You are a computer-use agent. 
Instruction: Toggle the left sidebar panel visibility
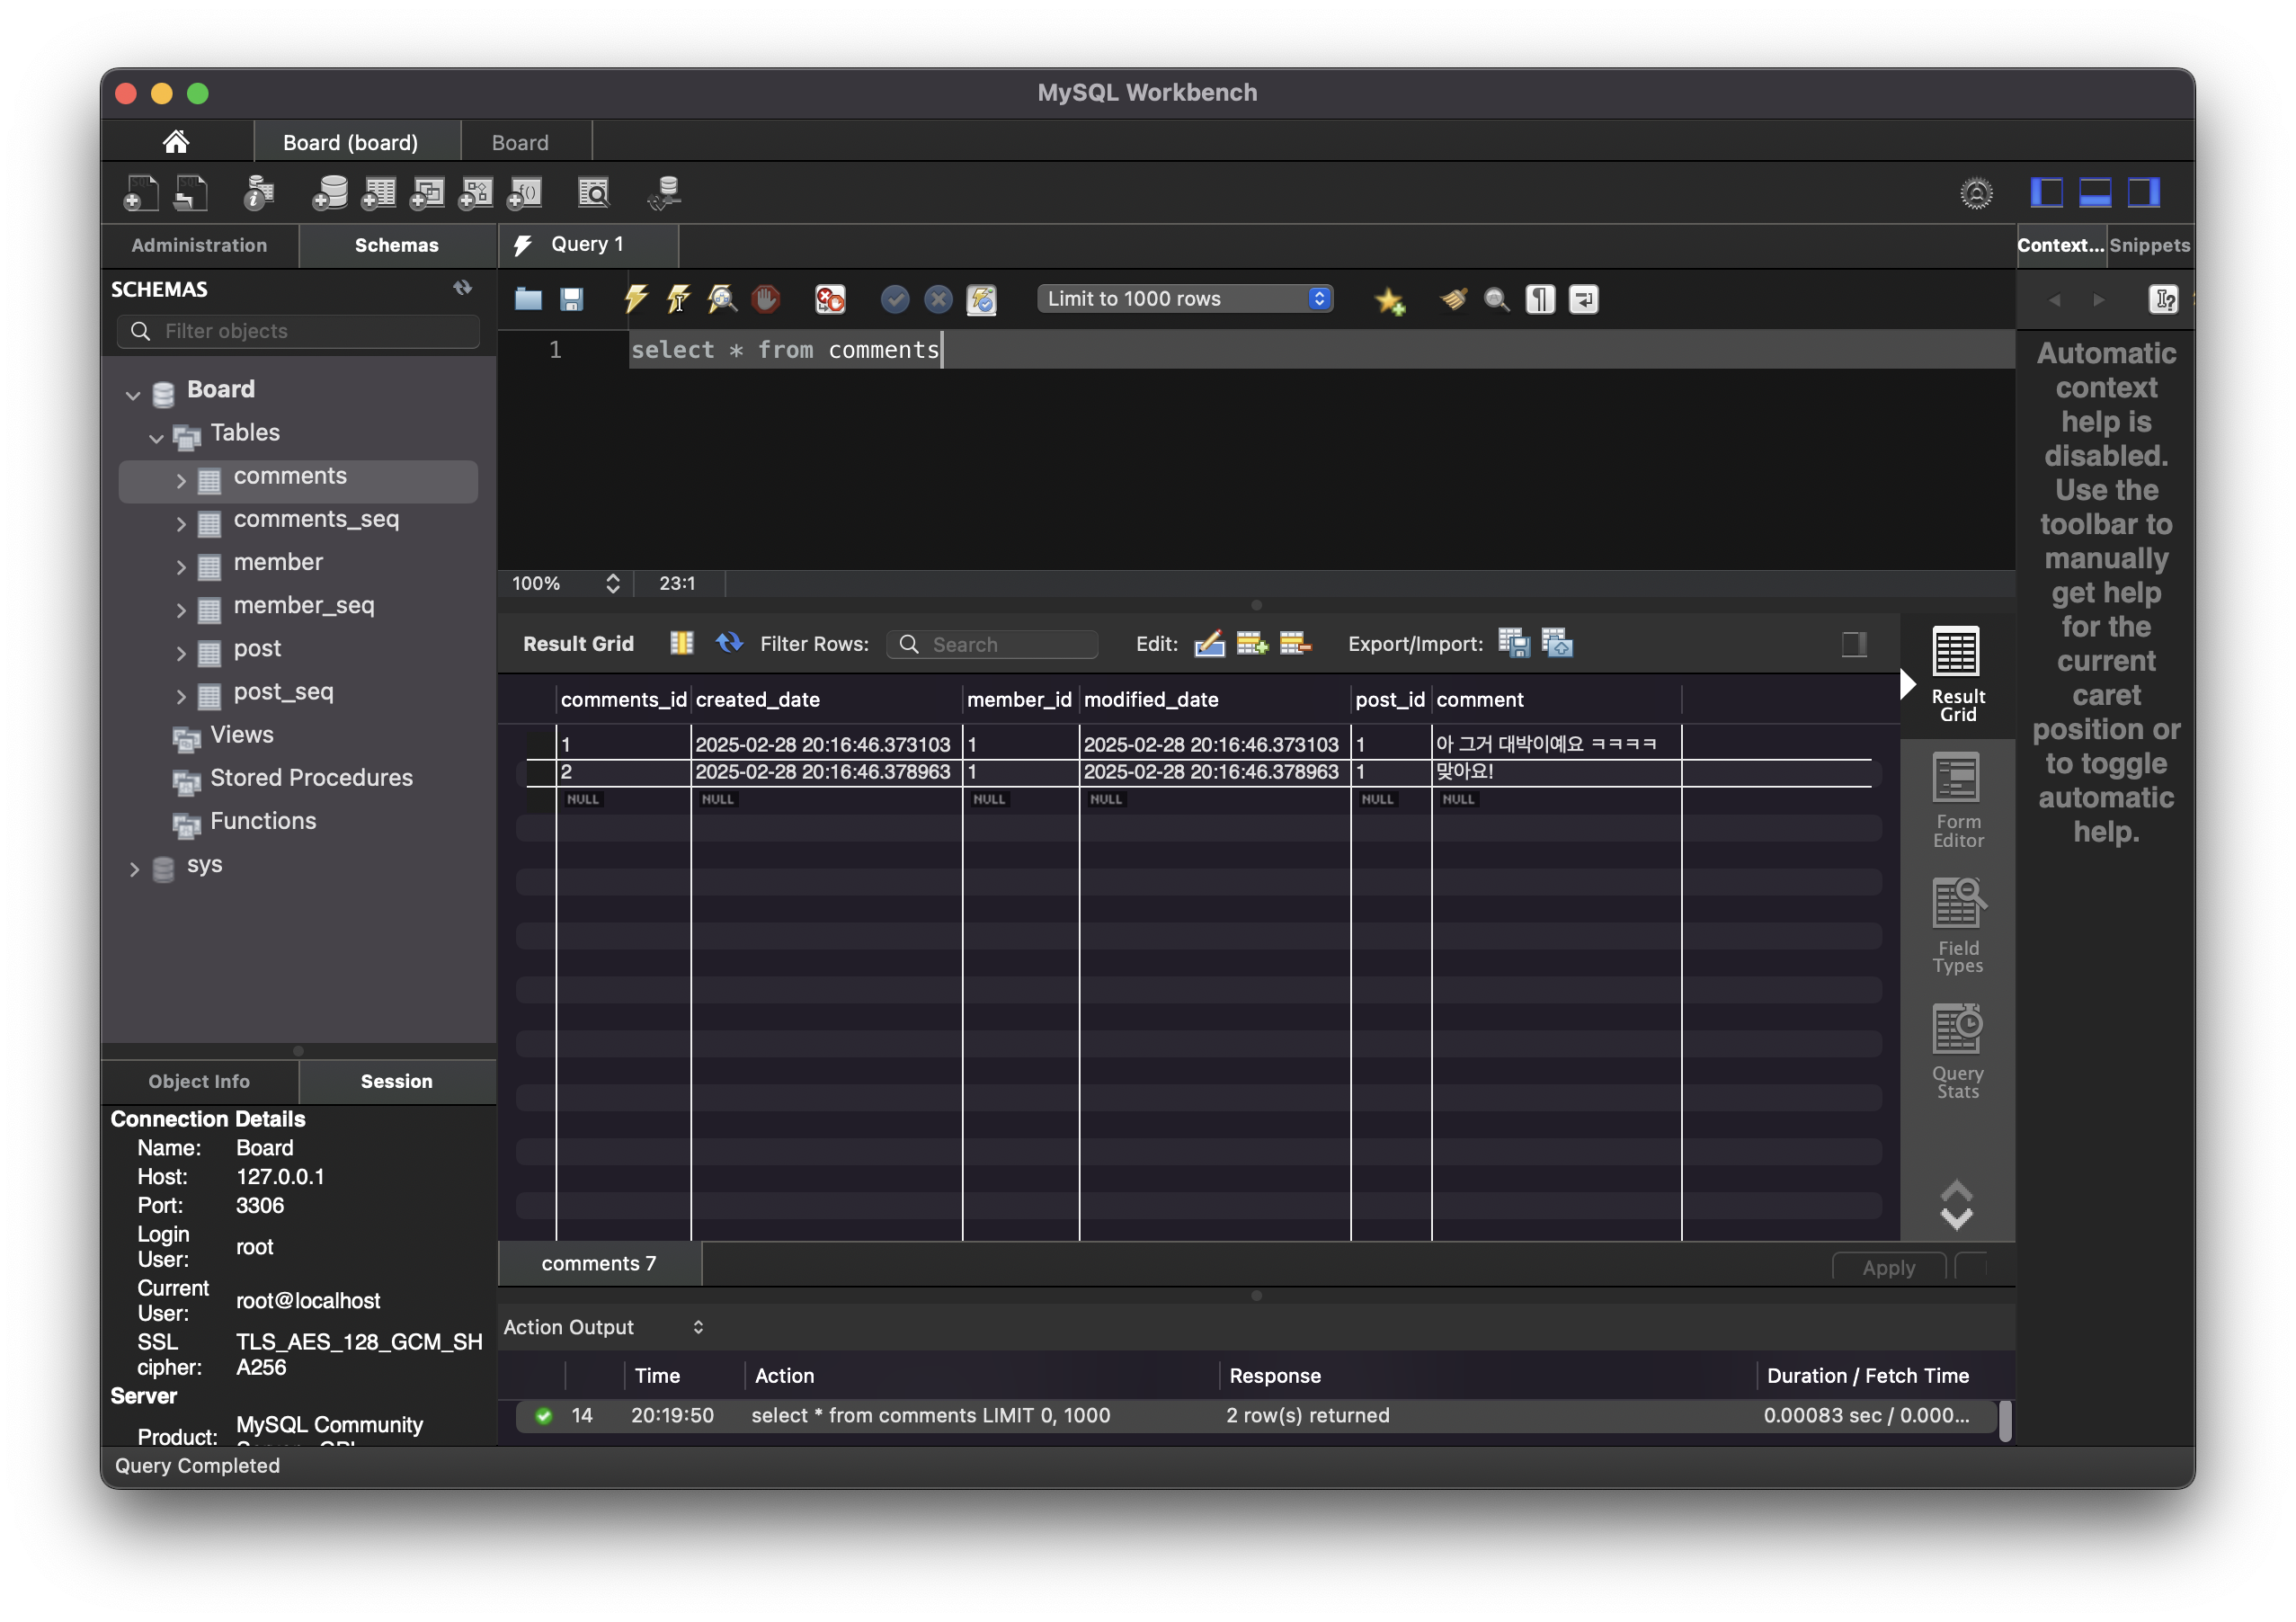coord(2046,192)
